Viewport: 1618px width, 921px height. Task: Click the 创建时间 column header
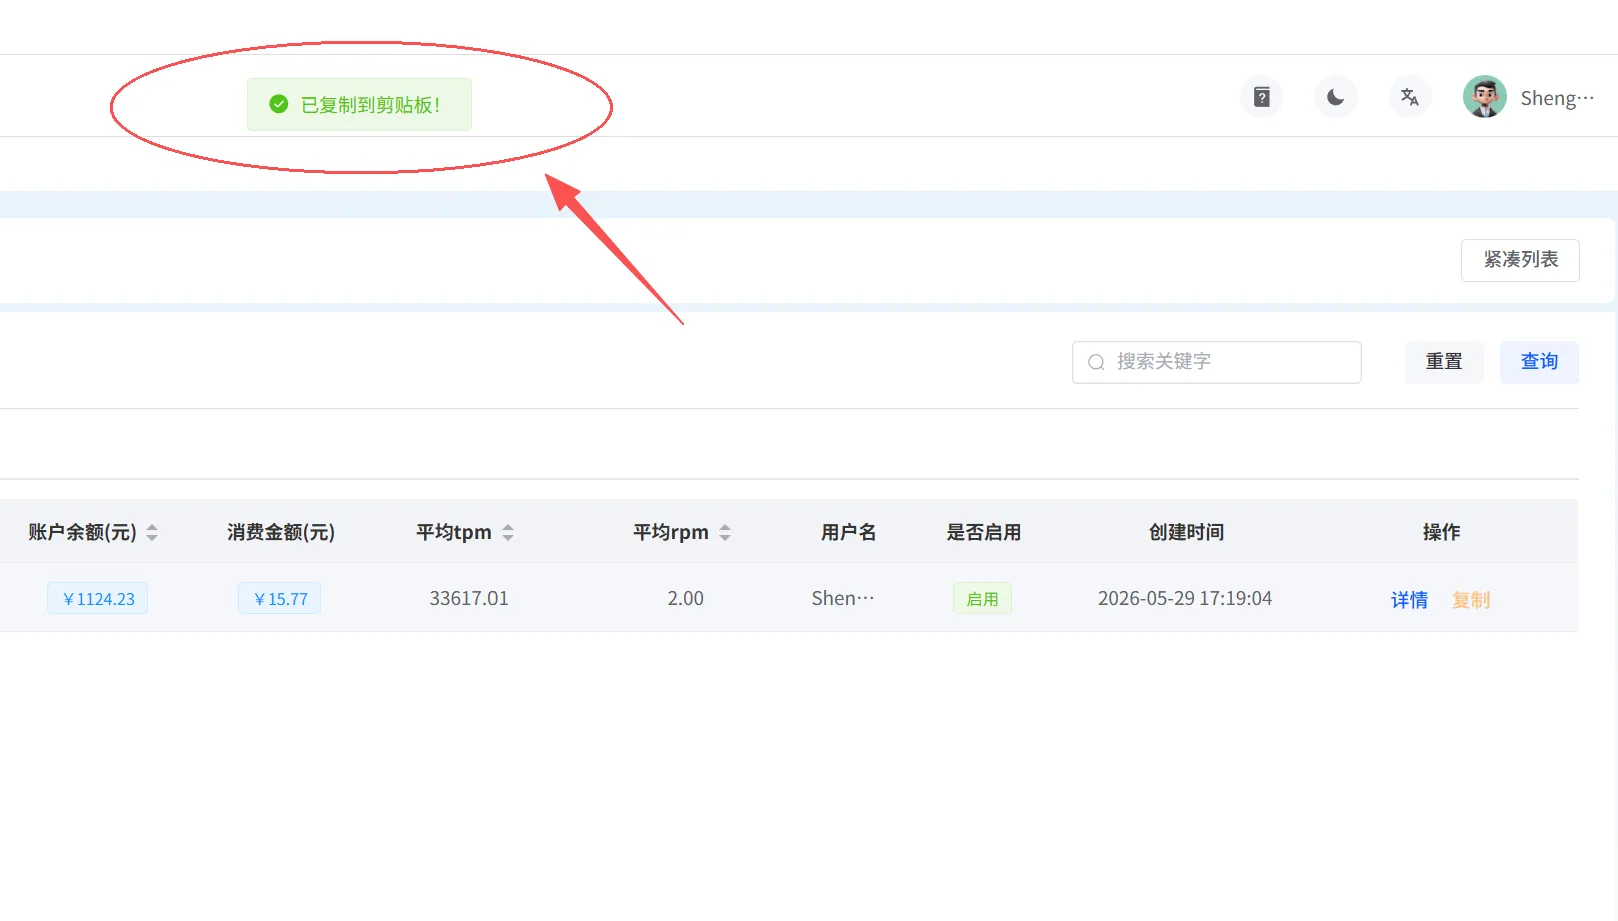coord(1186,533)
